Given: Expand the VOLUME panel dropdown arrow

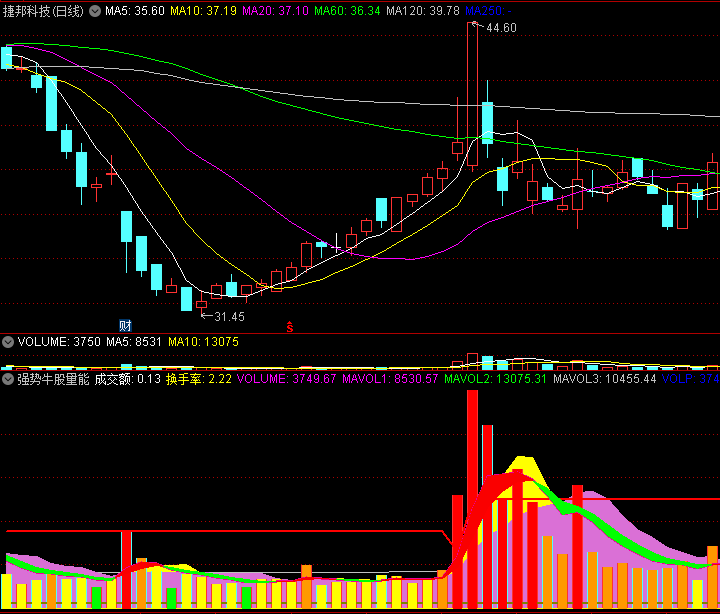Looking at the screenshot, I should tap(8, 342).
